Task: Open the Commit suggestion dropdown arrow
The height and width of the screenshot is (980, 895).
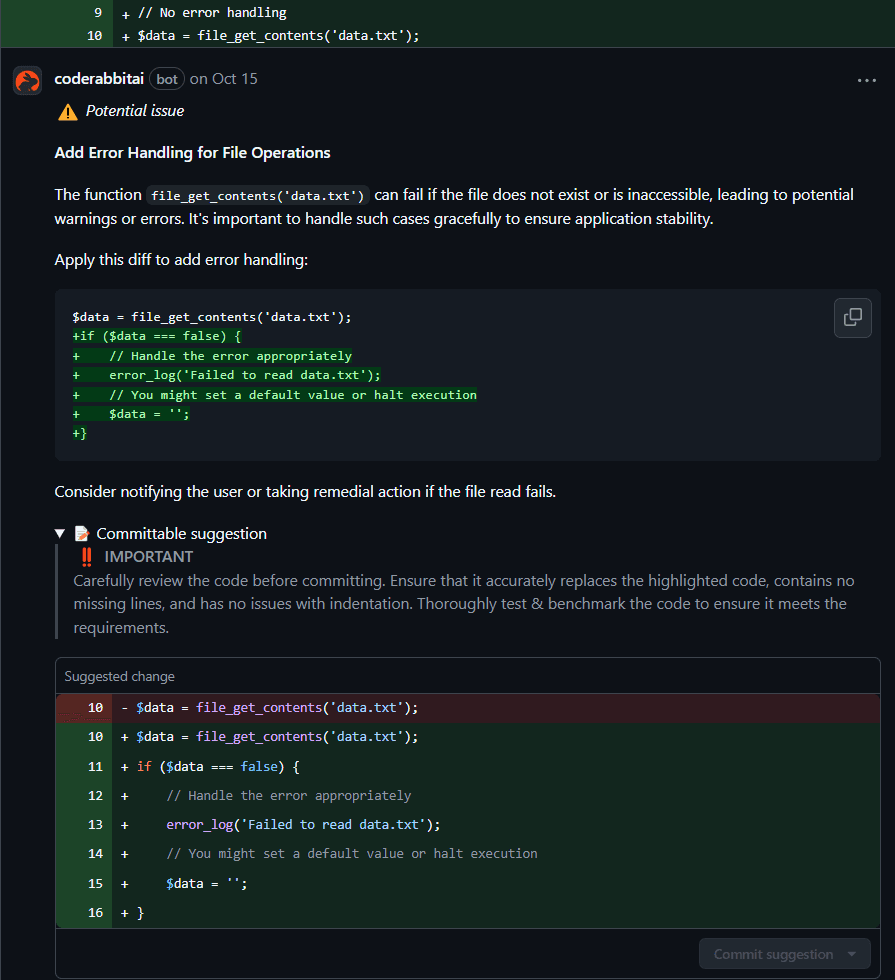Action: (852, 954)
